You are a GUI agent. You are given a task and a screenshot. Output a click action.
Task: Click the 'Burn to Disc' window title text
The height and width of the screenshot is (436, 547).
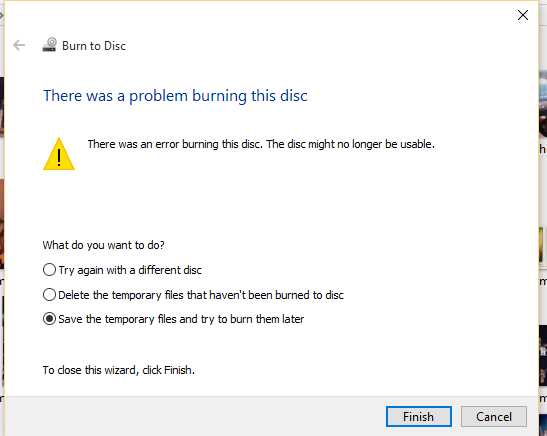[94, 46]
